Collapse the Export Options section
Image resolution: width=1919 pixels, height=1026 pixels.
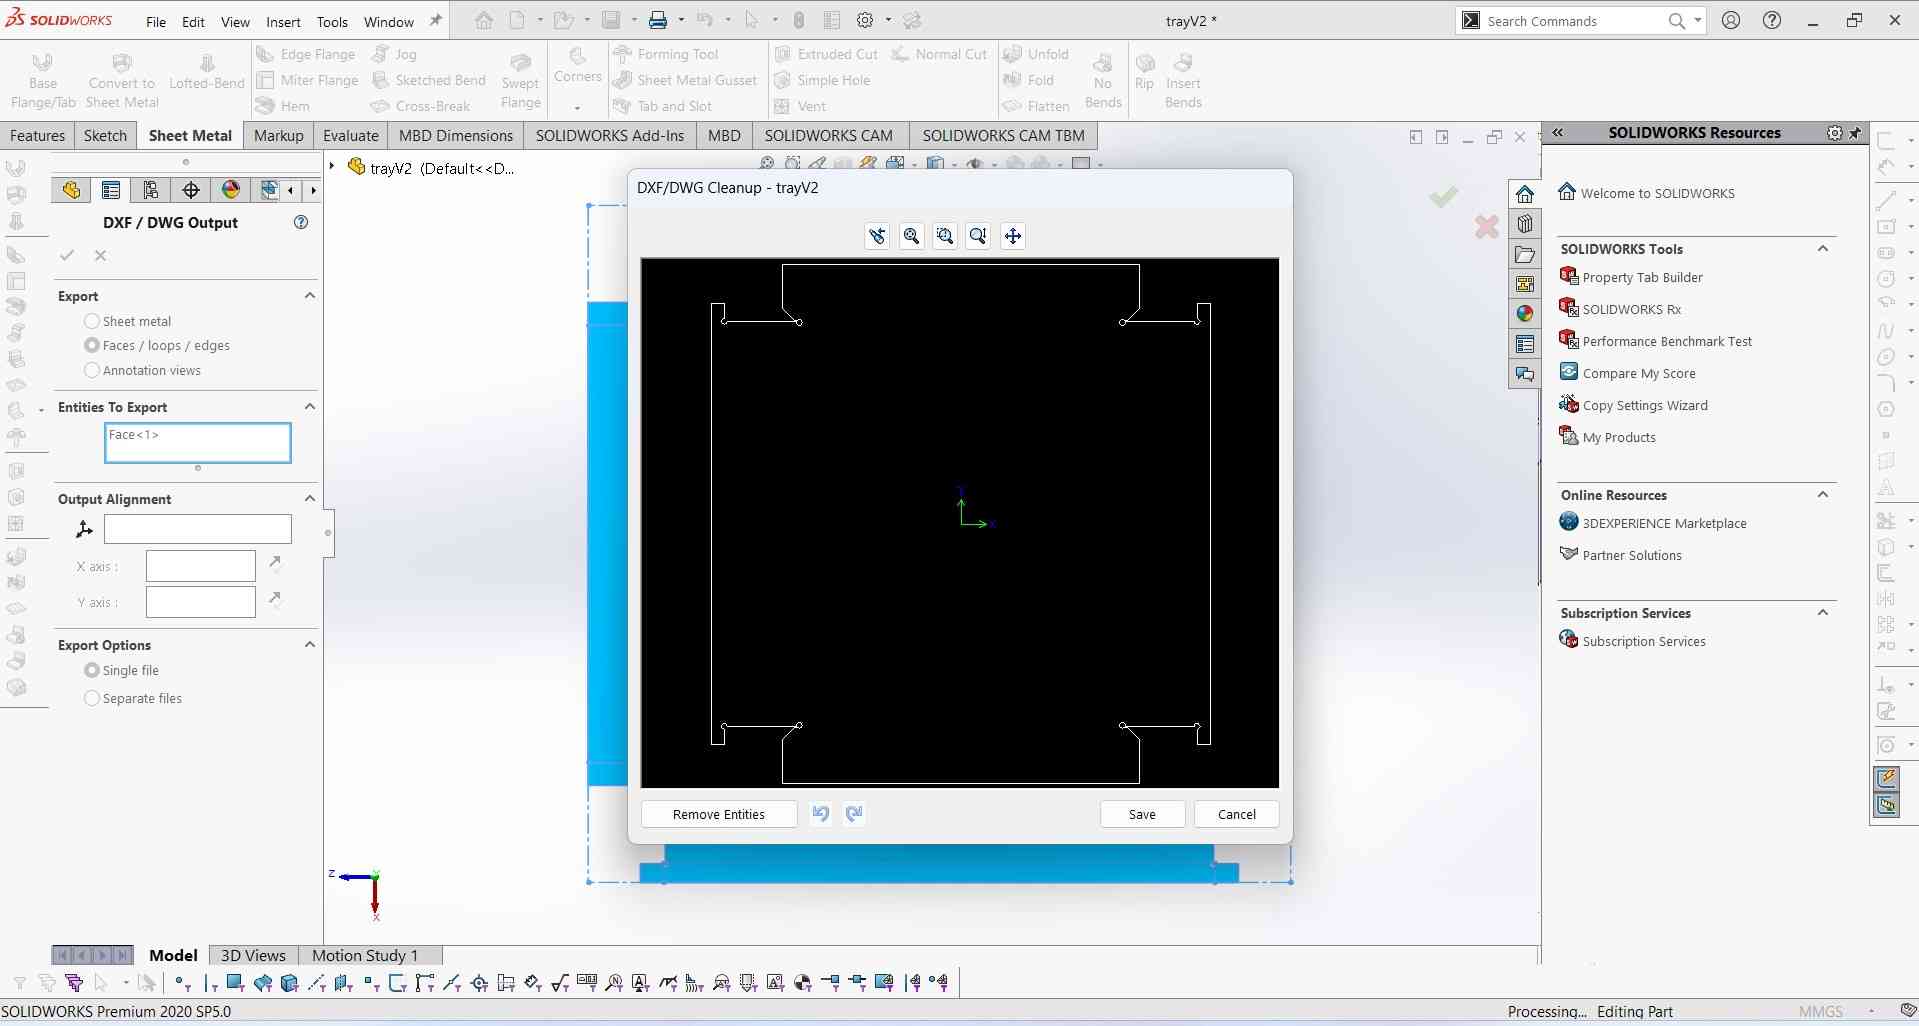[x=310, y=645]
